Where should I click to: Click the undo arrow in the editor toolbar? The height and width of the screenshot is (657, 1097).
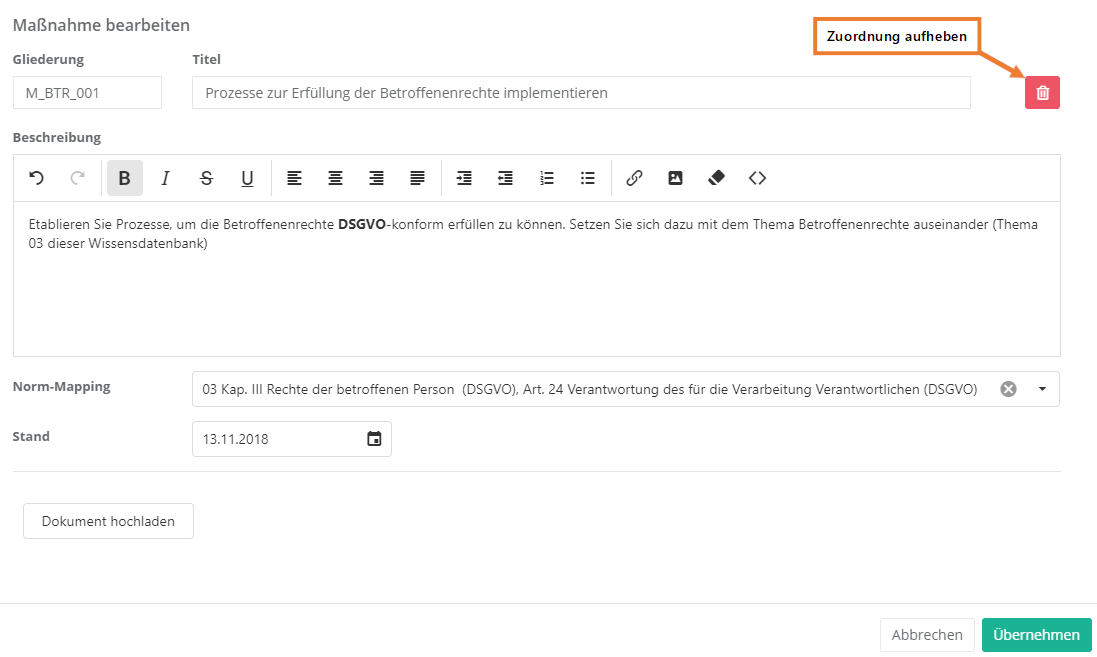pyautogui.click(x=37, y=178)
